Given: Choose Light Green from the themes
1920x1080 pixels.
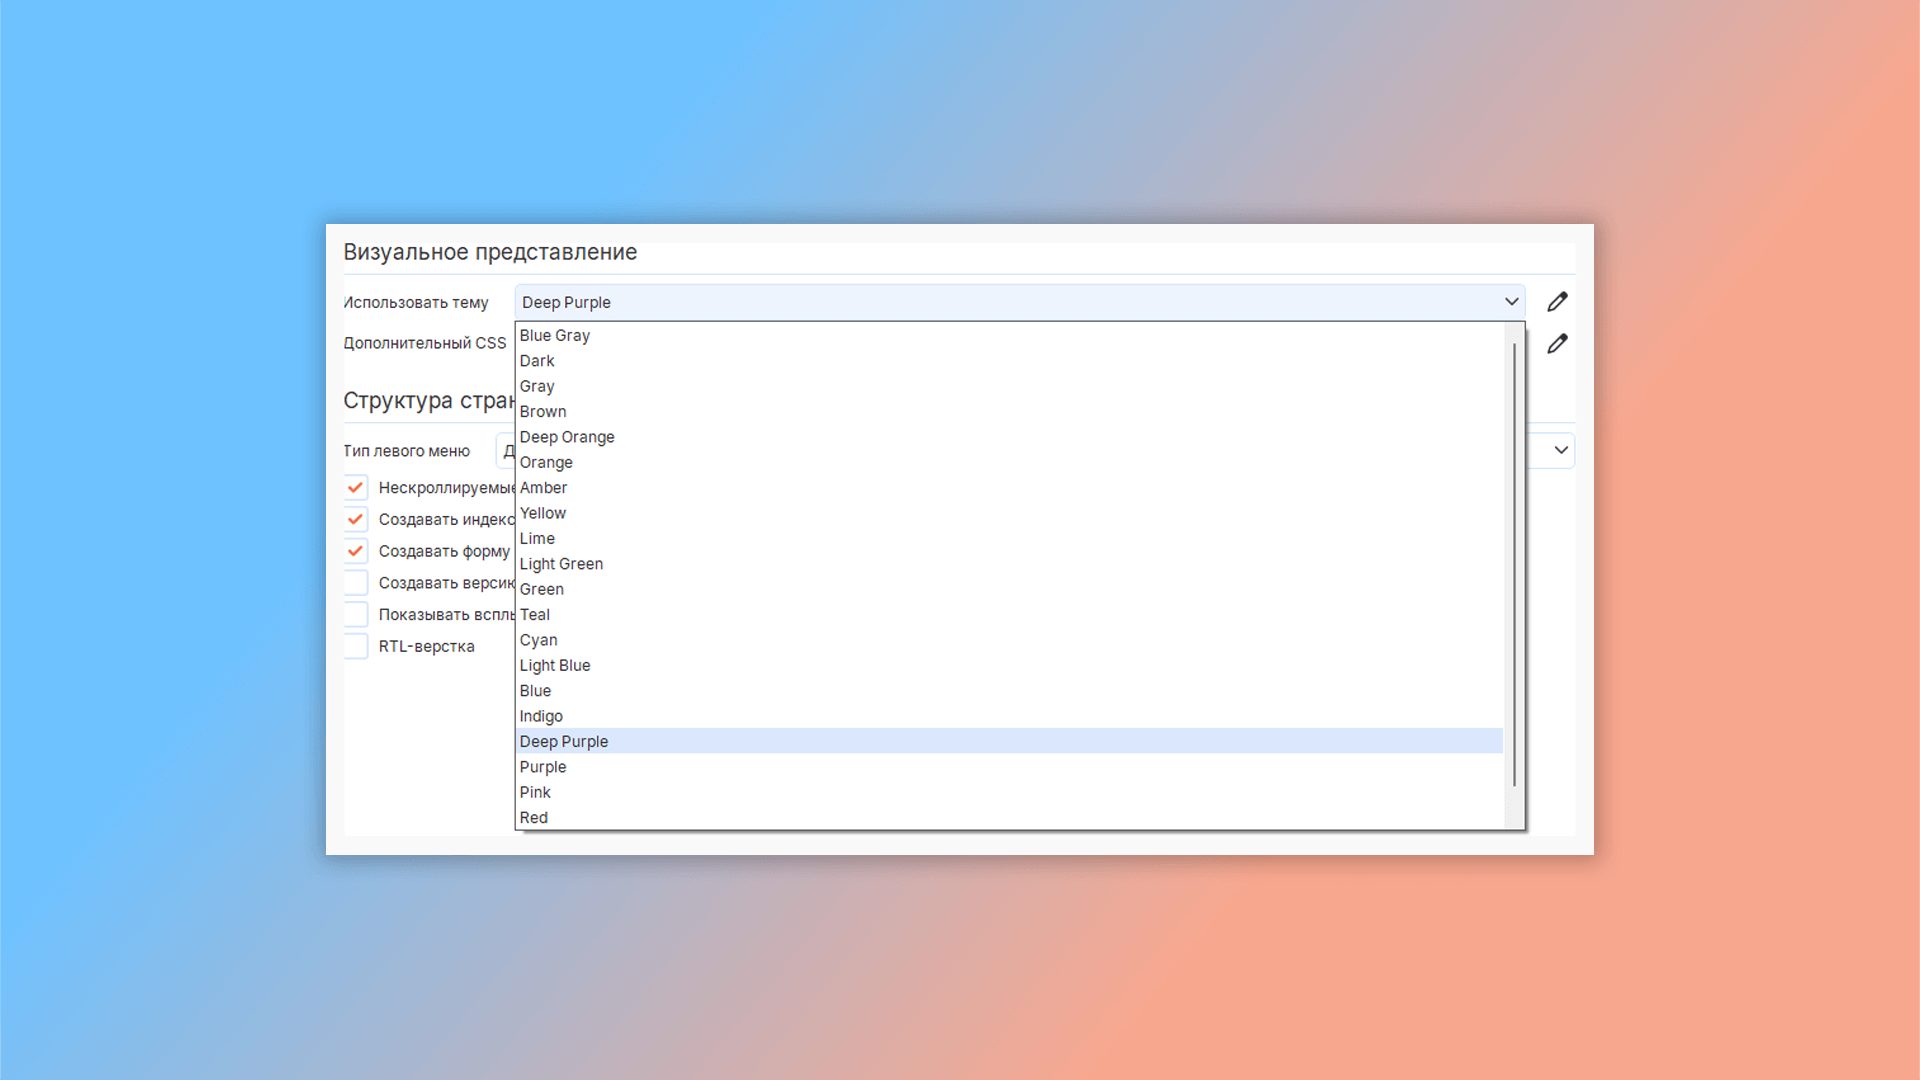Looking at the screenshot, I should pyautogui.click(x=561, y=564).
